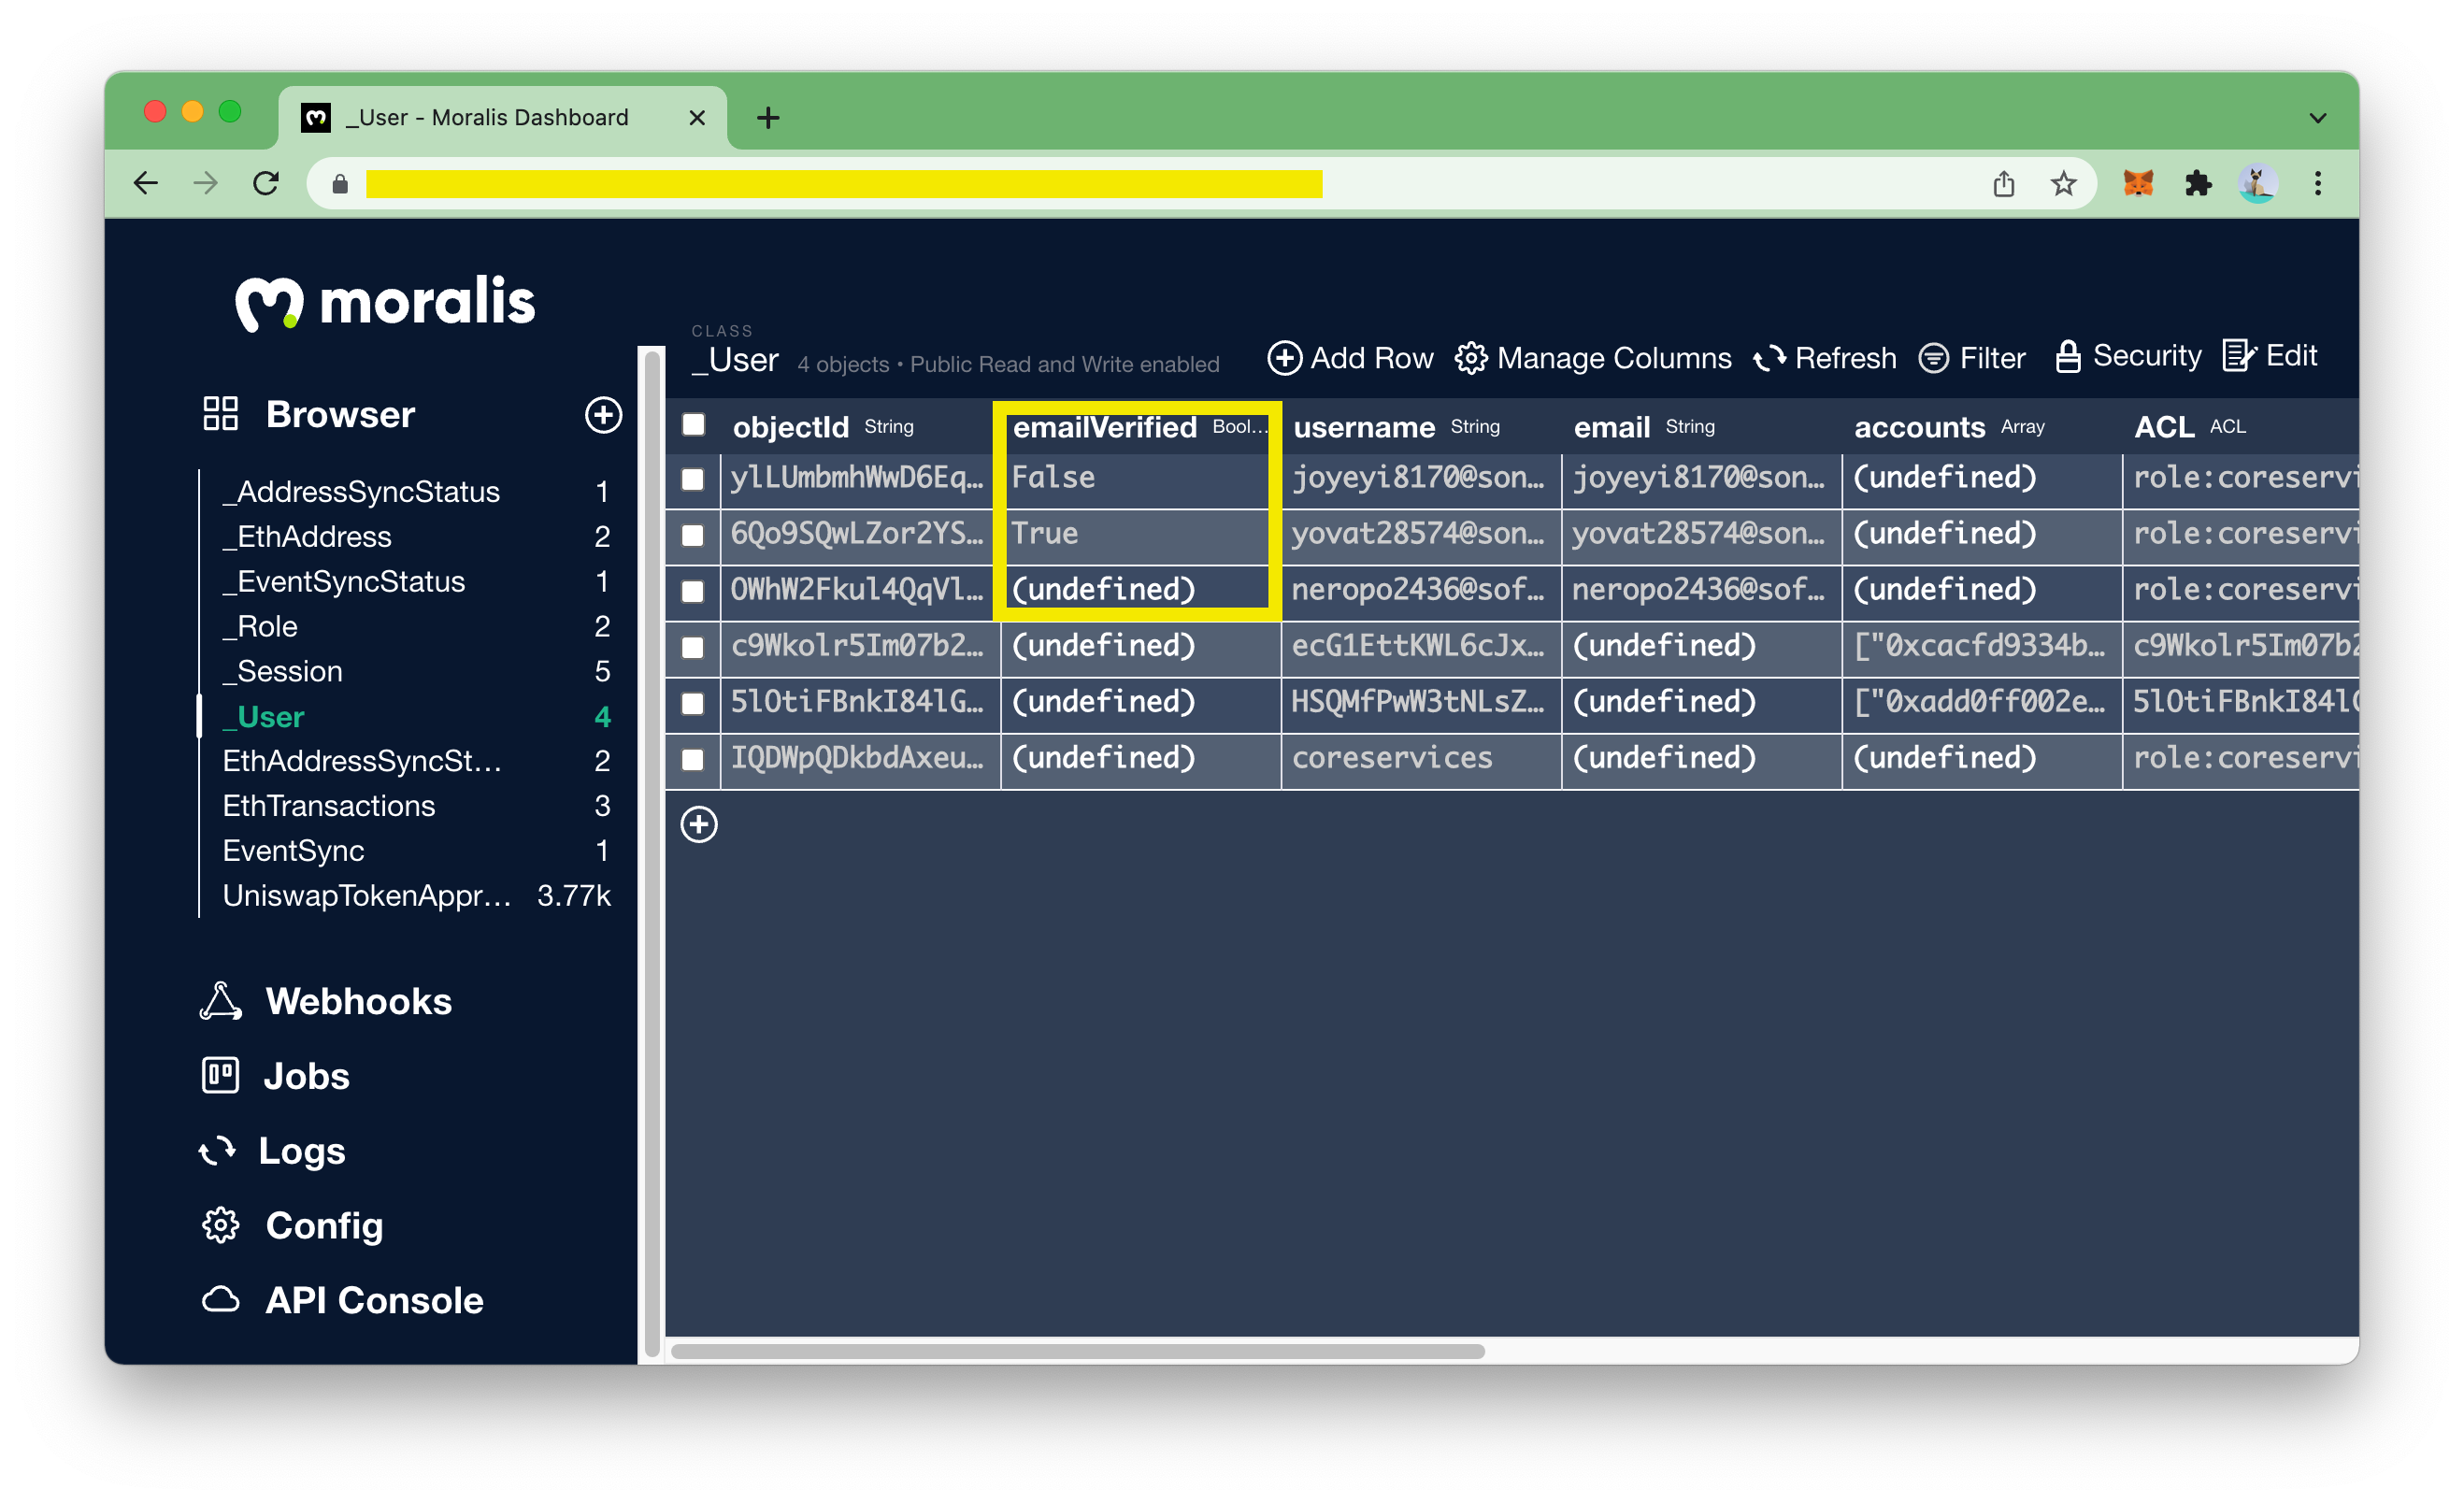Open Chrome three-dot menu
This screenshot has width=2464, height=1503.
(2318, 184)
